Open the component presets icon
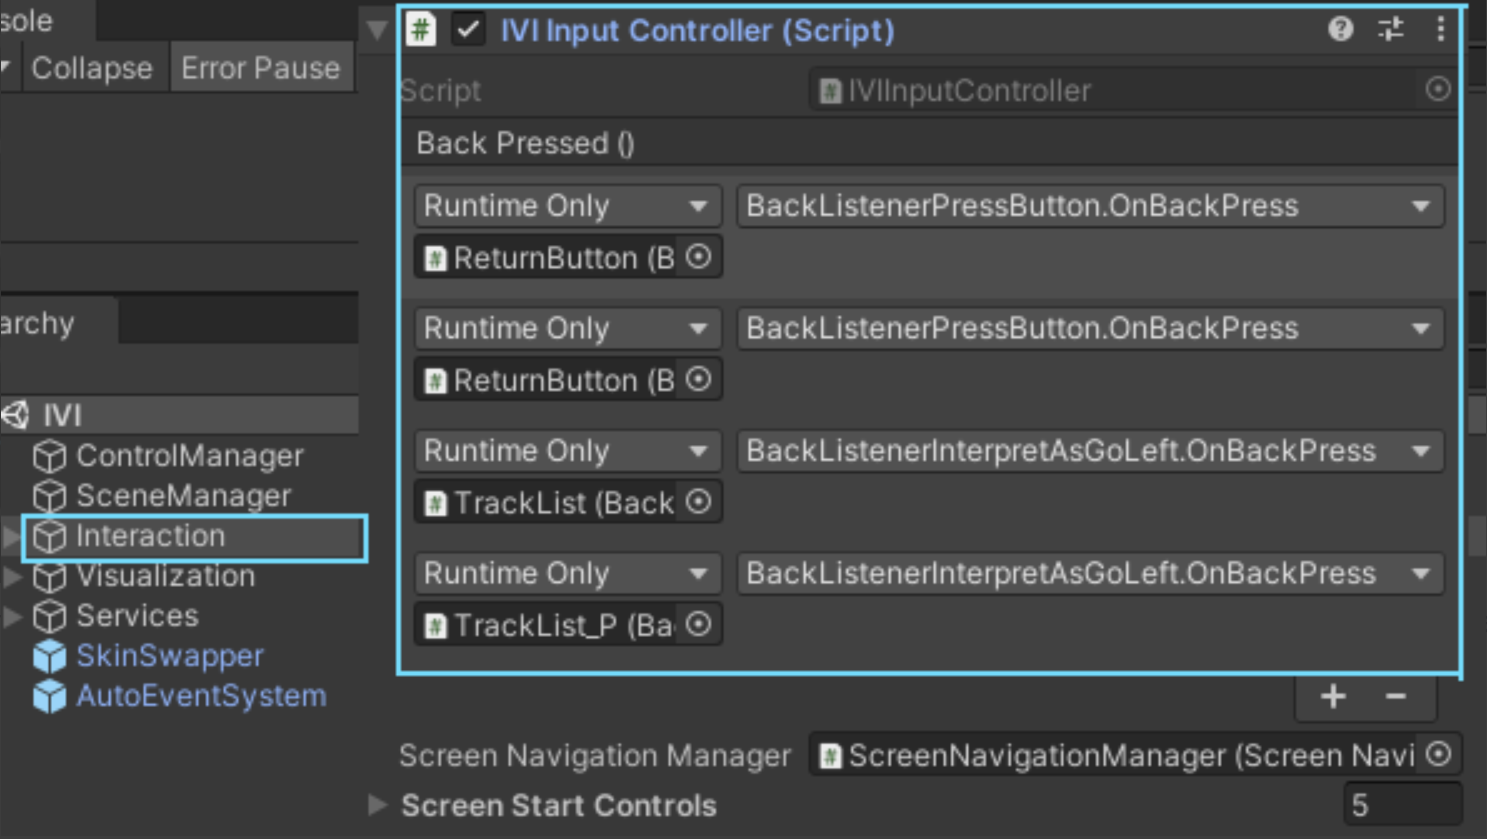The width and height of the screenshot is (1487, 839). point(1390,30)
